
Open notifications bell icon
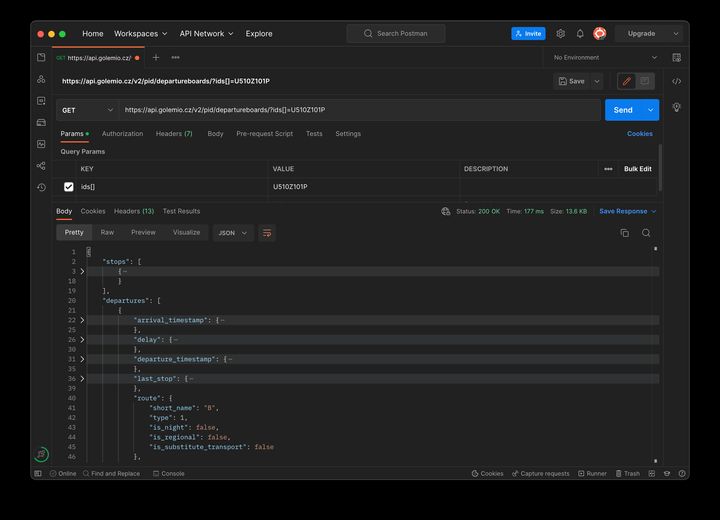point(580,34)
